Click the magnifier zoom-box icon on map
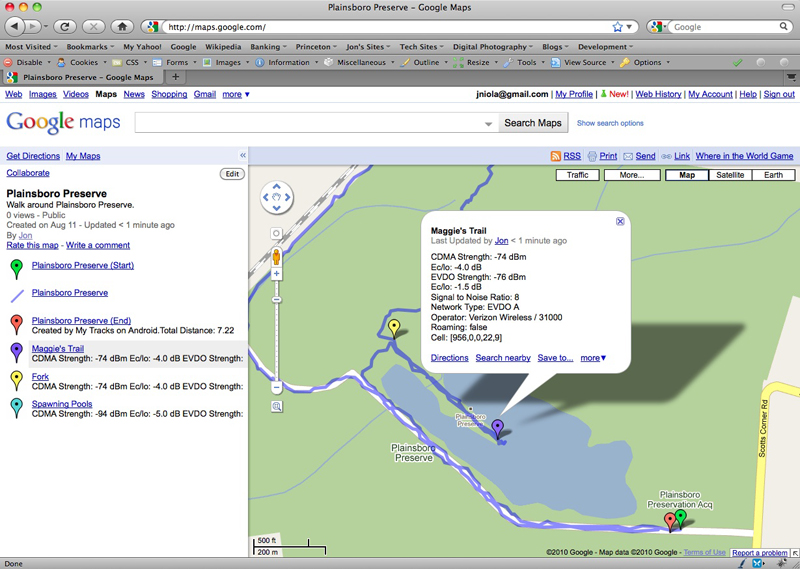The height and width of the screenshot is (569, 800). [x=277, y=407]
